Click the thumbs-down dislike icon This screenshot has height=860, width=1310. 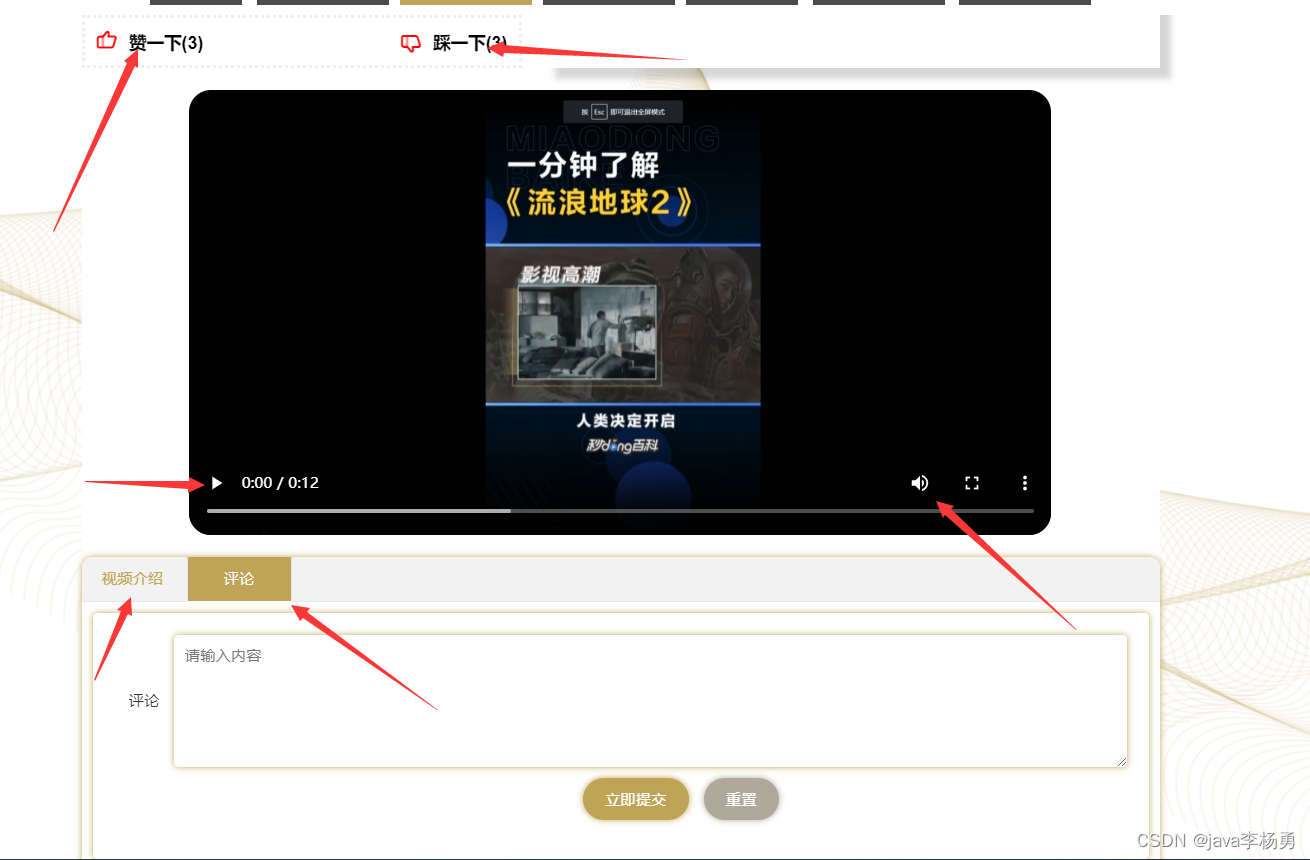410,43
